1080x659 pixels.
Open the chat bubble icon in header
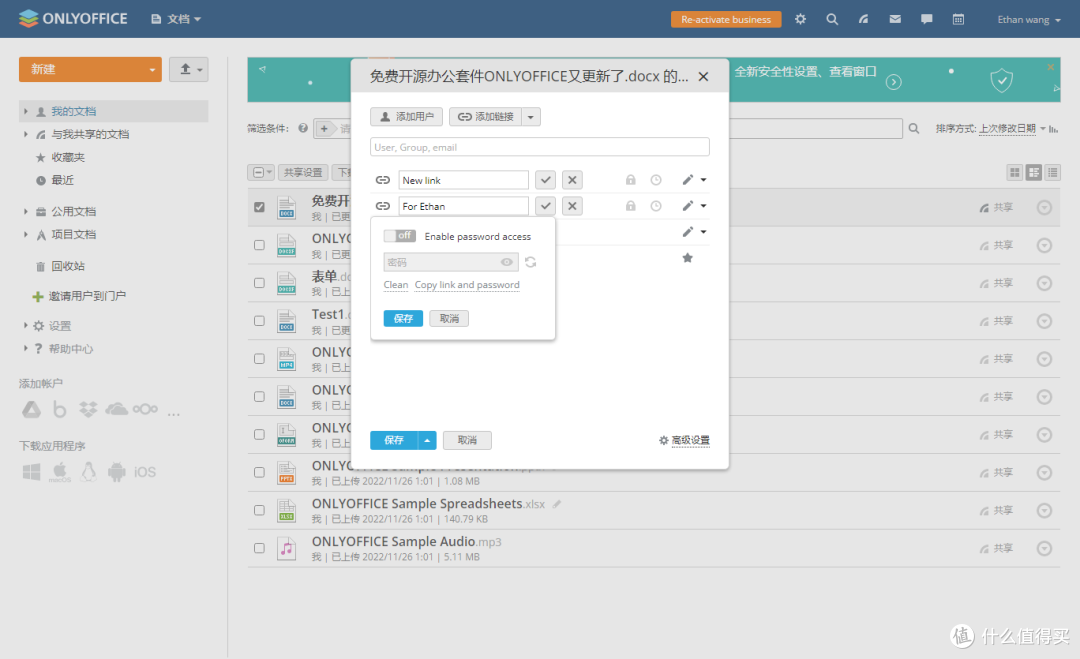tap(926, 19)
